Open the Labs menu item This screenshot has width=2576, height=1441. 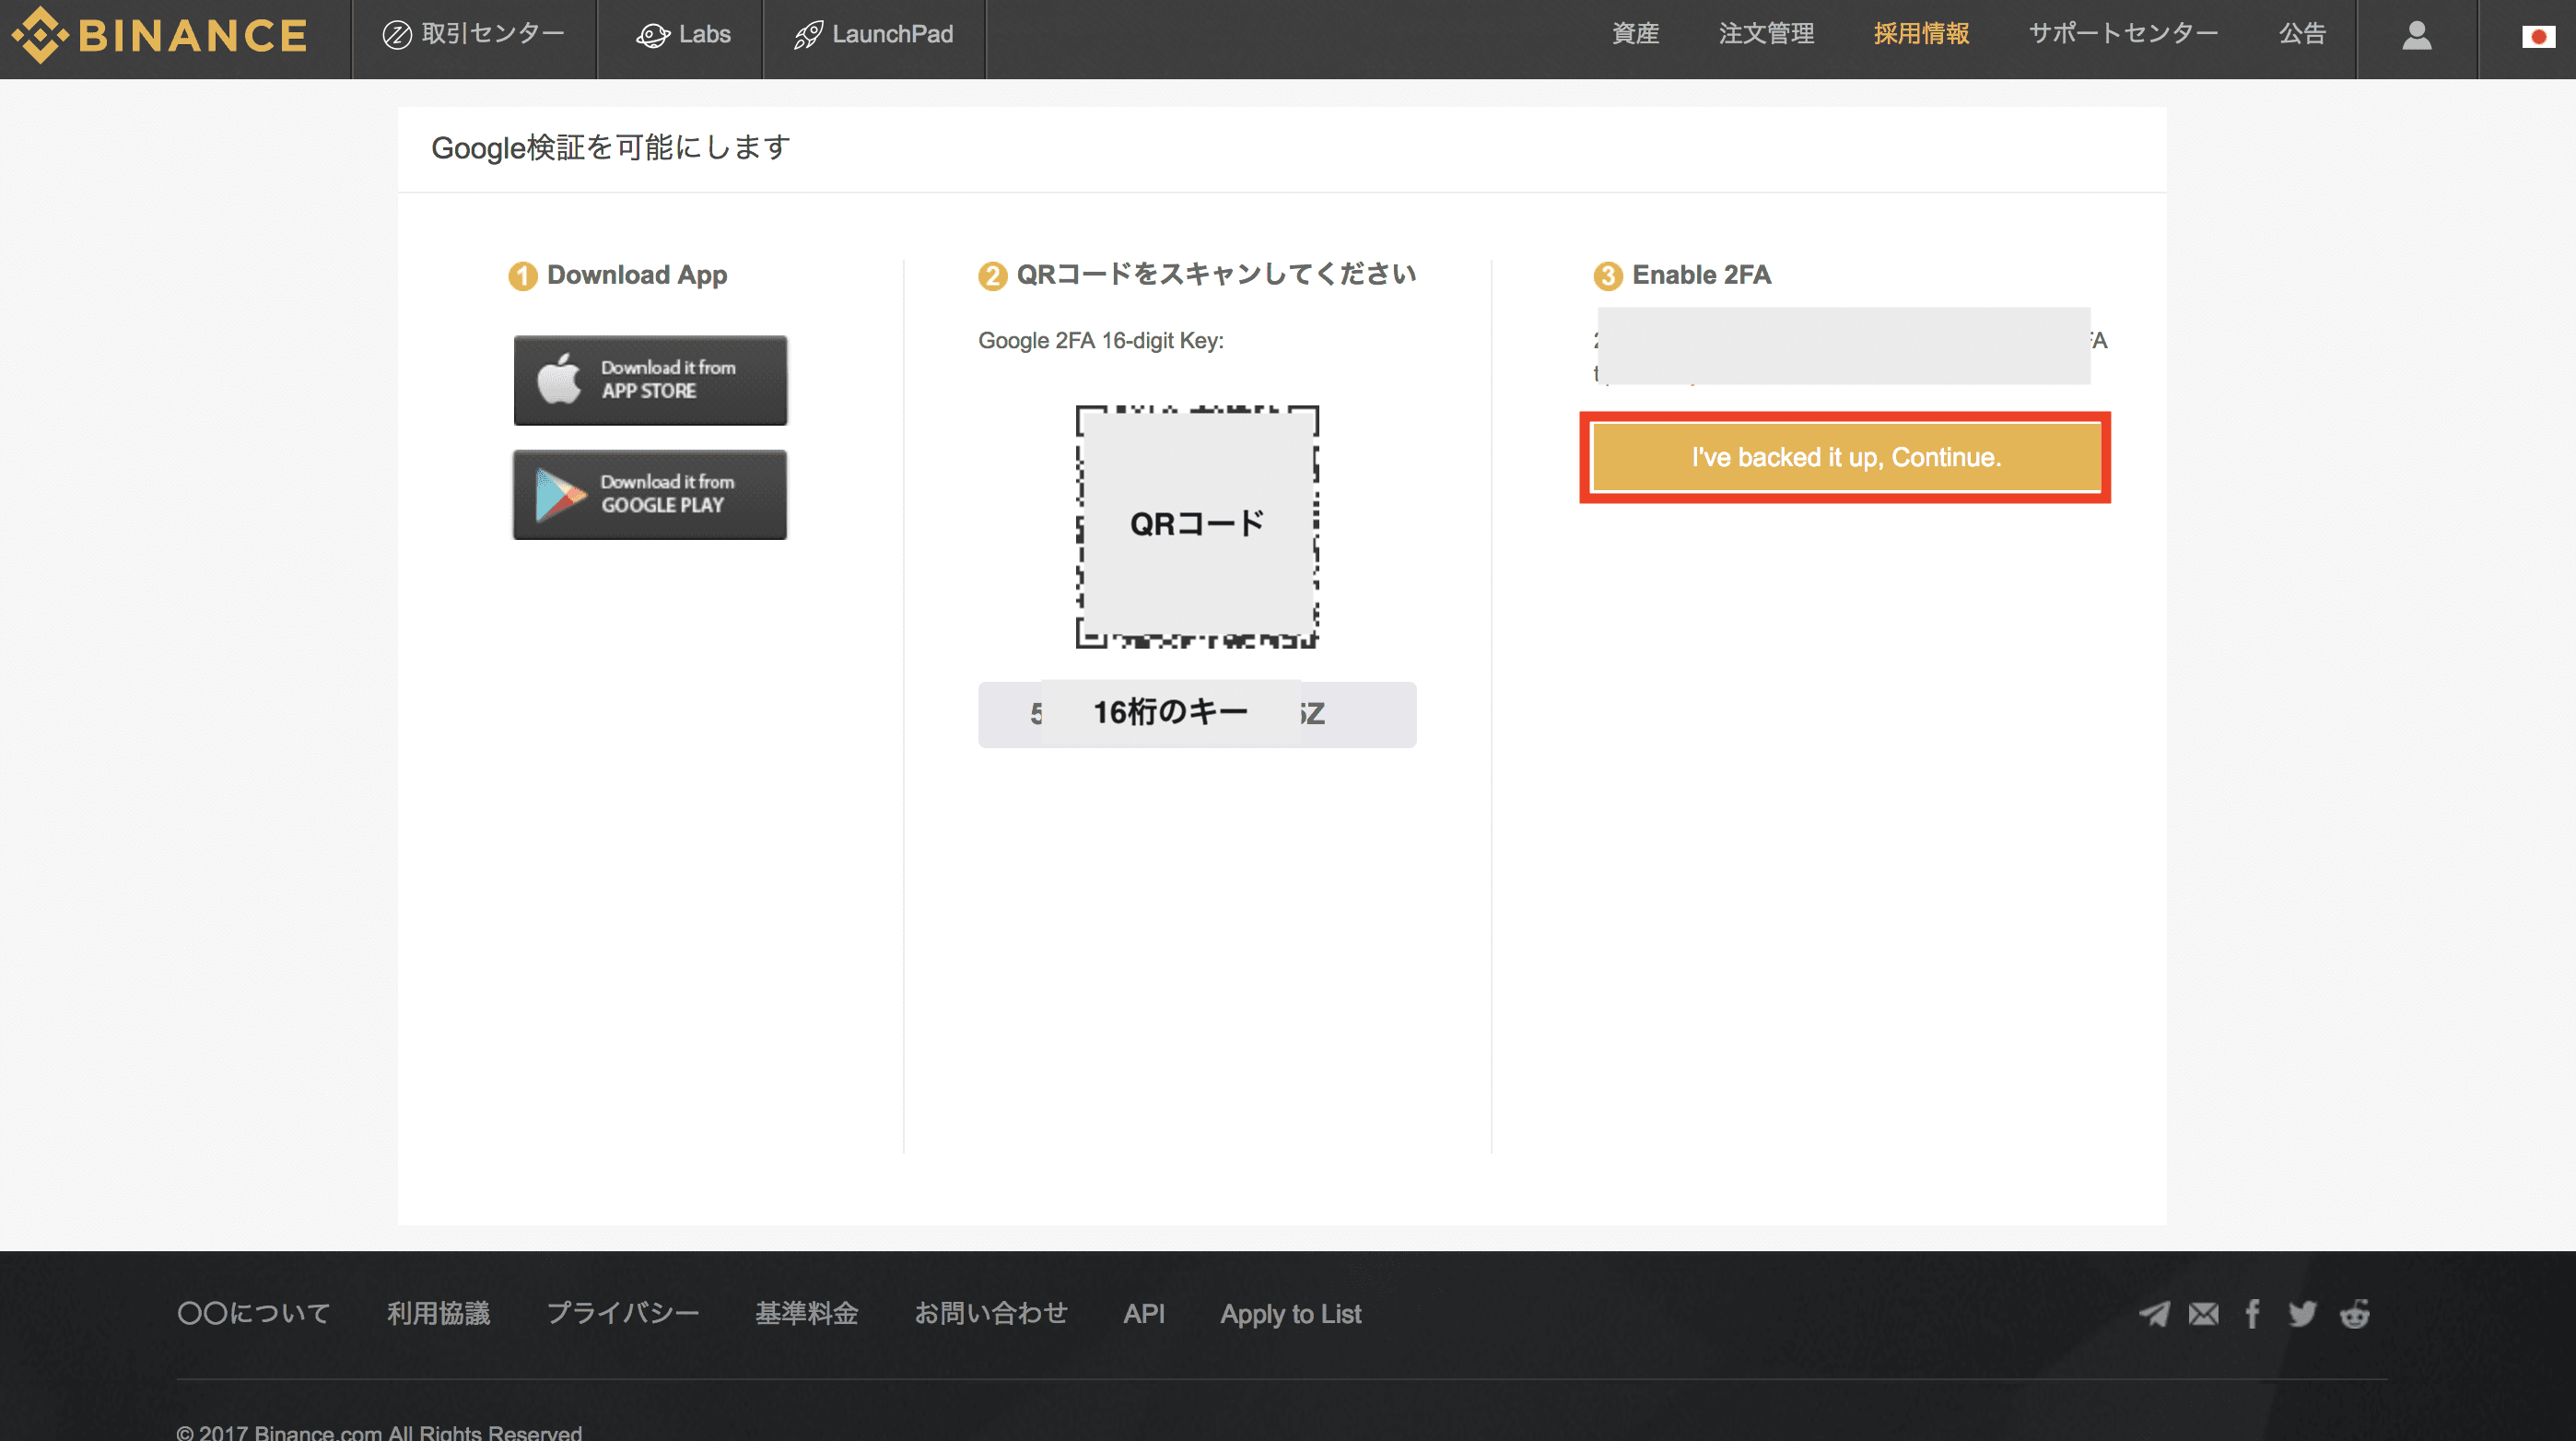(x=683, y=35)
